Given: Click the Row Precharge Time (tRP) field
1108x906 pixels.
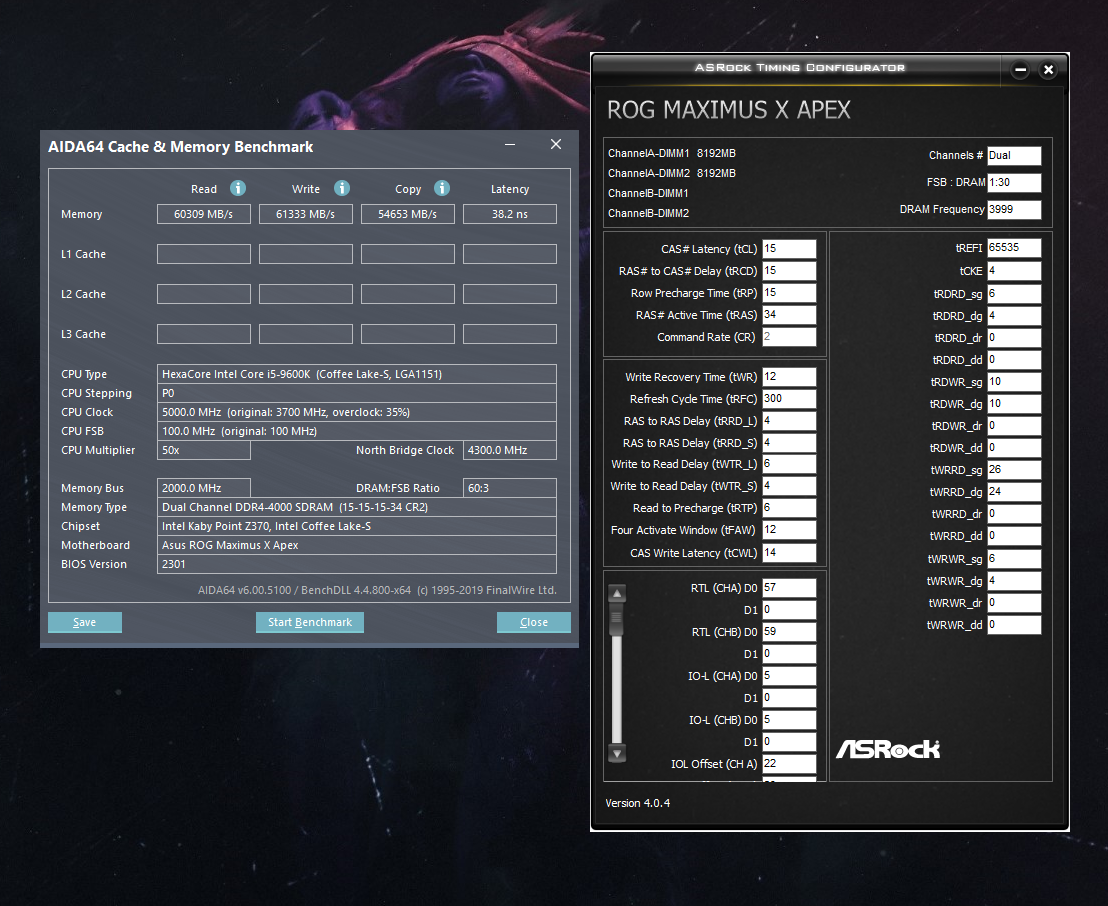Looking at the screenshot, I should (x=789, y=293).
